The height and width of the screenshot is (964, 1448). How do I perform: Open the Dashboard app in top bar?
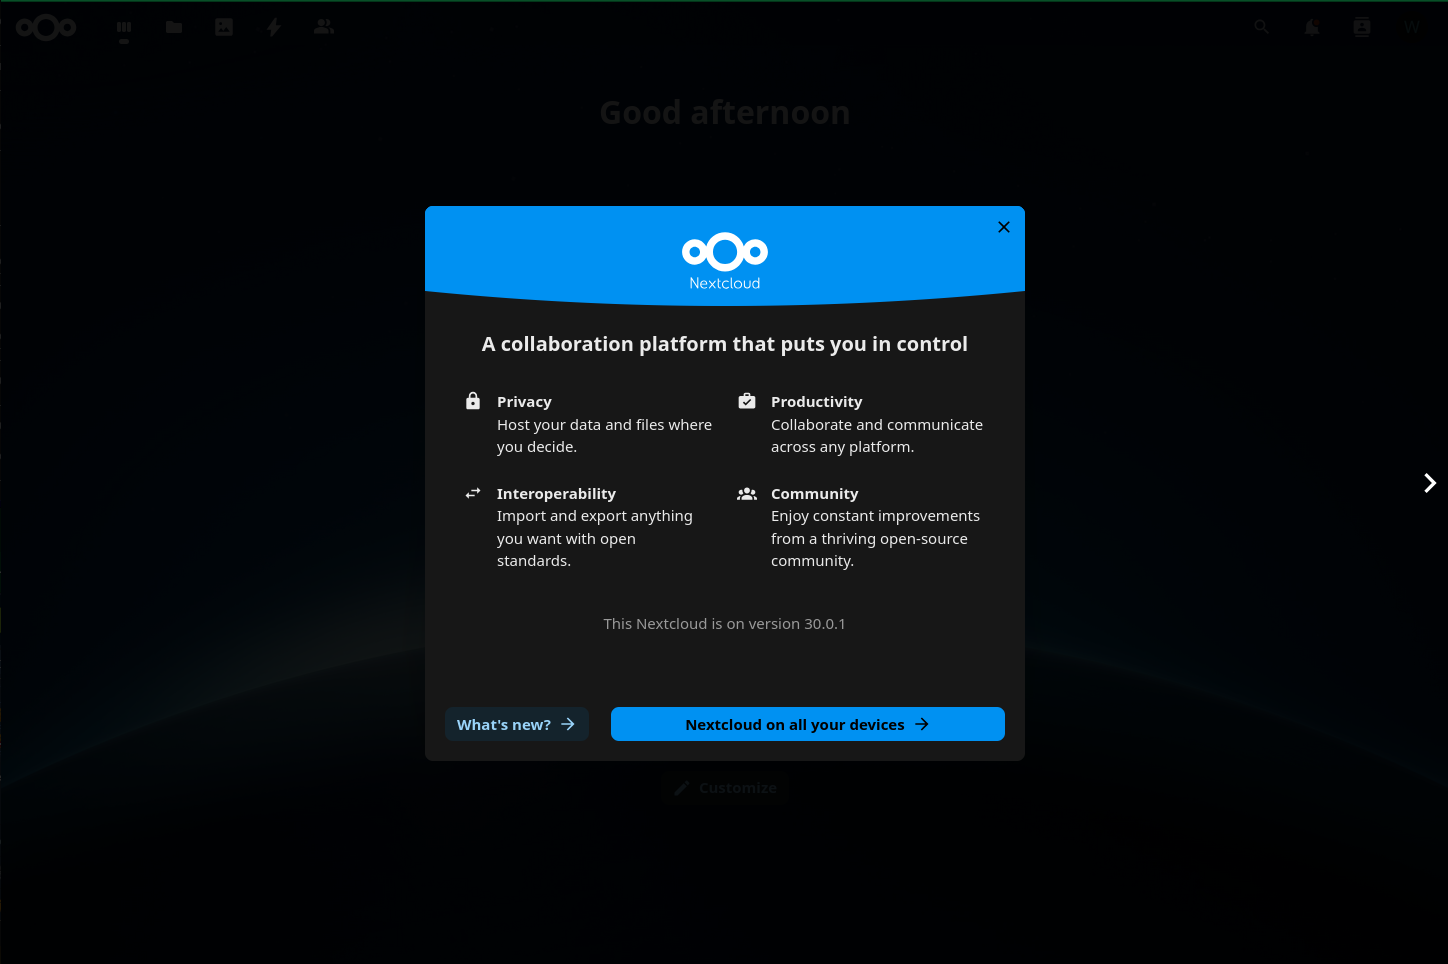coord(124,28)
